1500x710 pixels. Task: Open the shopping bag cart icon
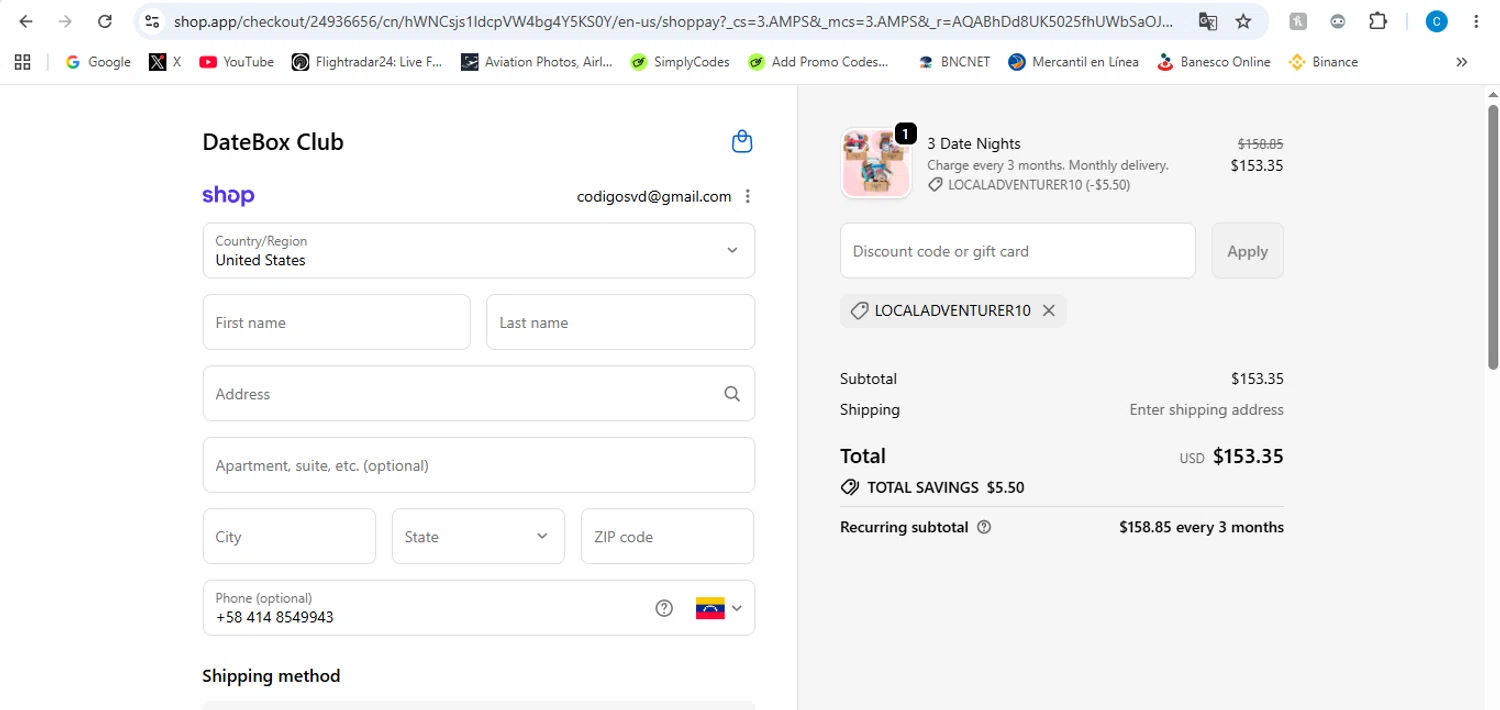point(742,141)
